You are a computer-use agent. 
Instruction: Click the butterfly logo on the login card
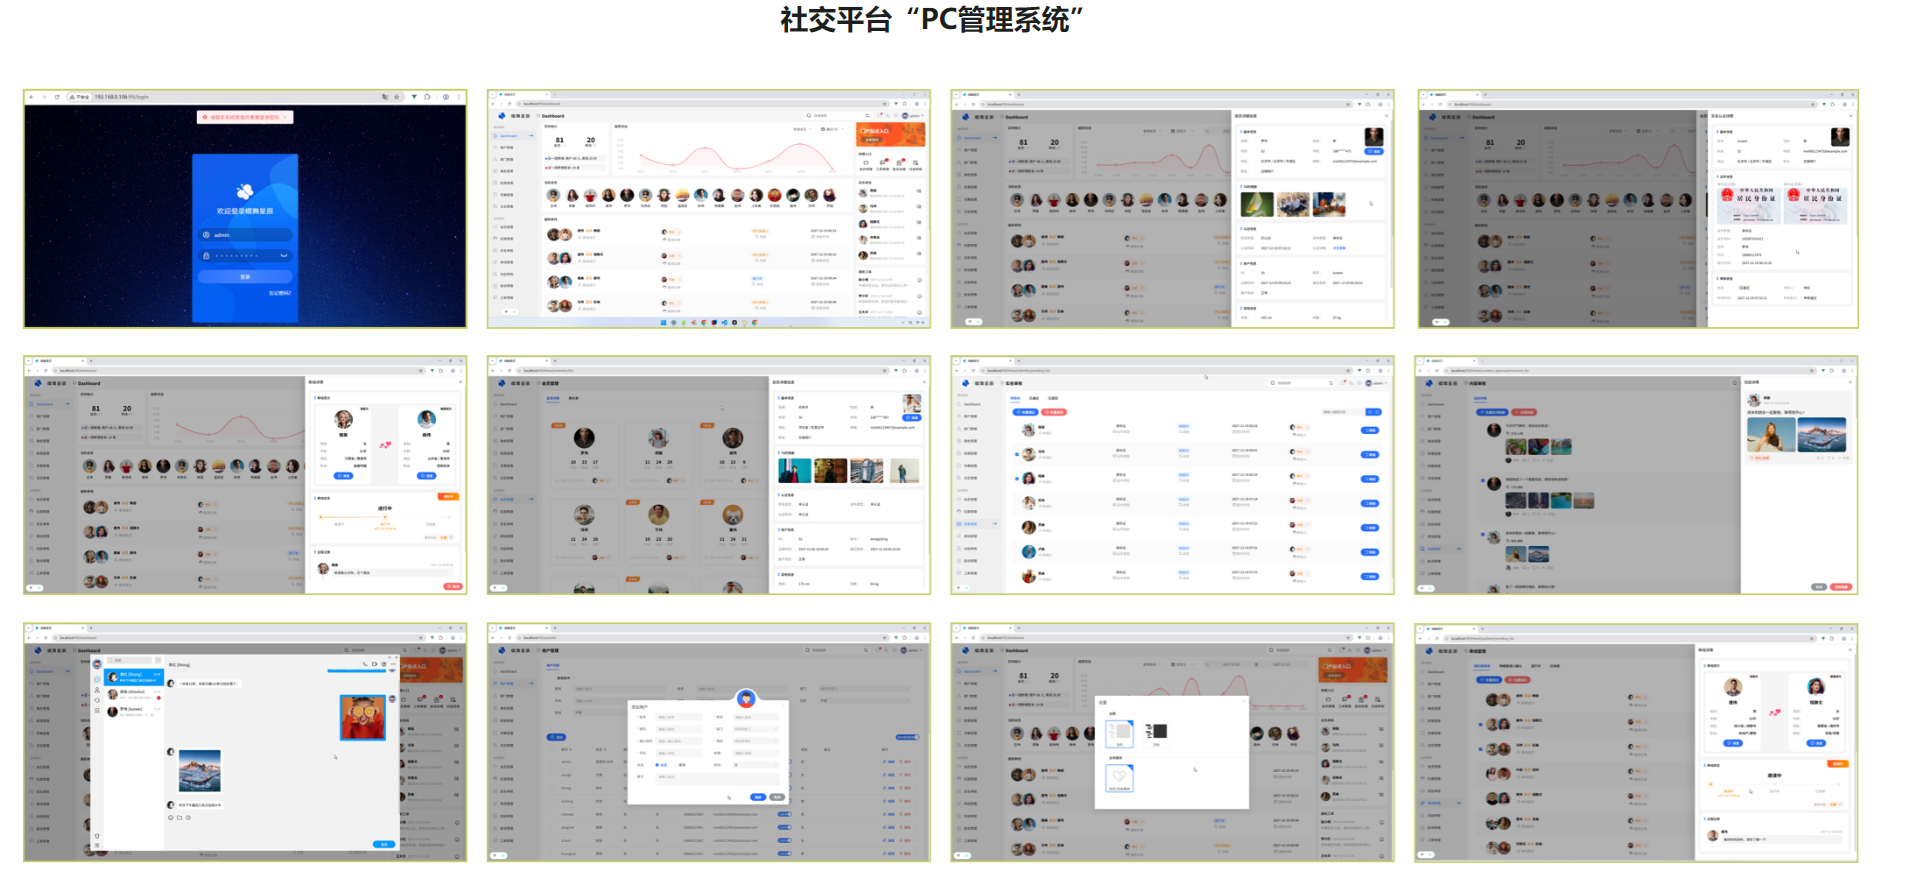pyautogui.click(x=245, y=191)
